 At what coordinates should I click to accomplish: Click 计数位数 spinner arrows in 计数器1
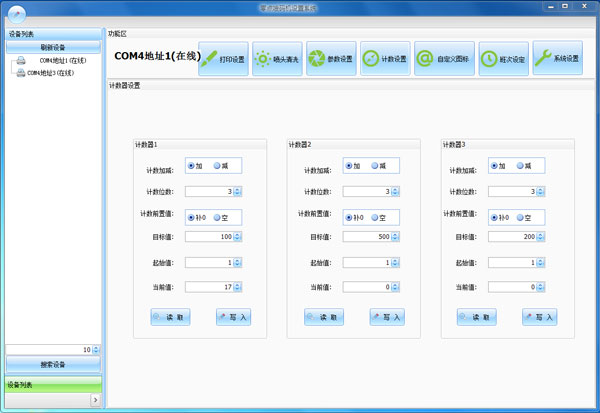pyautogui.click(x=237, y=191)
